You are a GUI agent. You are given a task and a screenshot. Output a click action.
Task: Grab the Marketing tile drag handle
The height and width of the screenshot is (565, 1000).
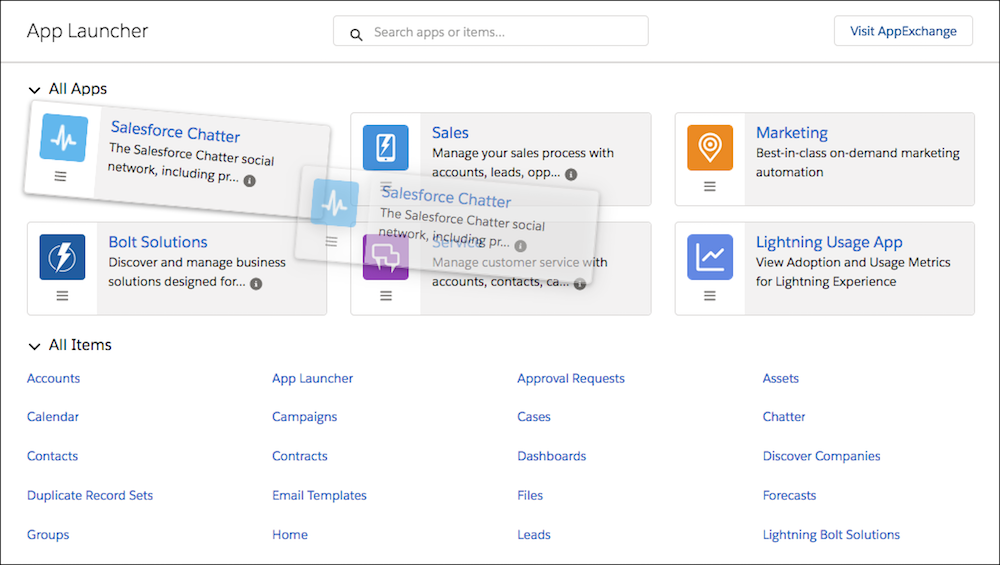[710, 186]
